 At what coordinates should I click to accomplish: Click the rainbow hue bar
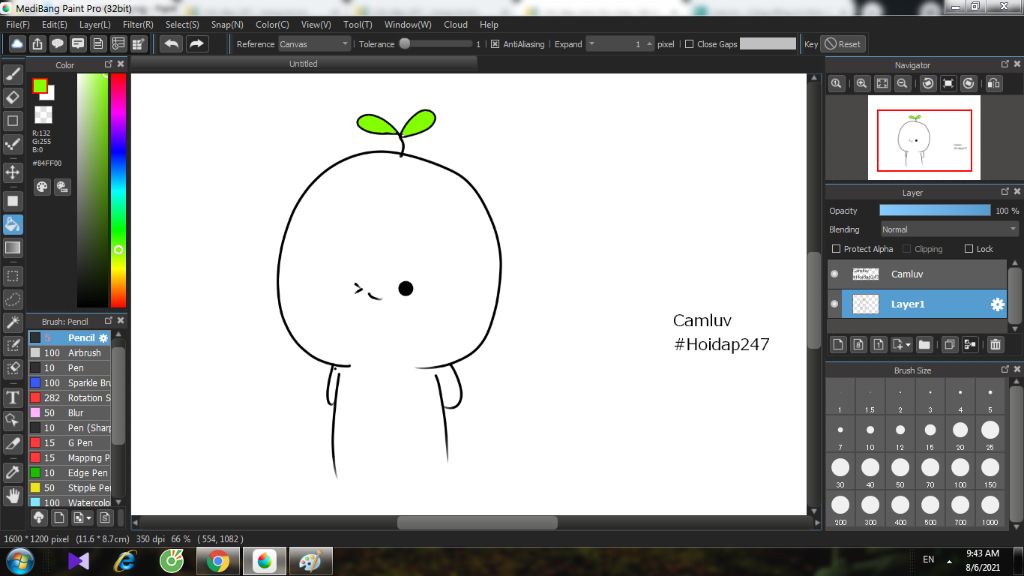point(118,190)
